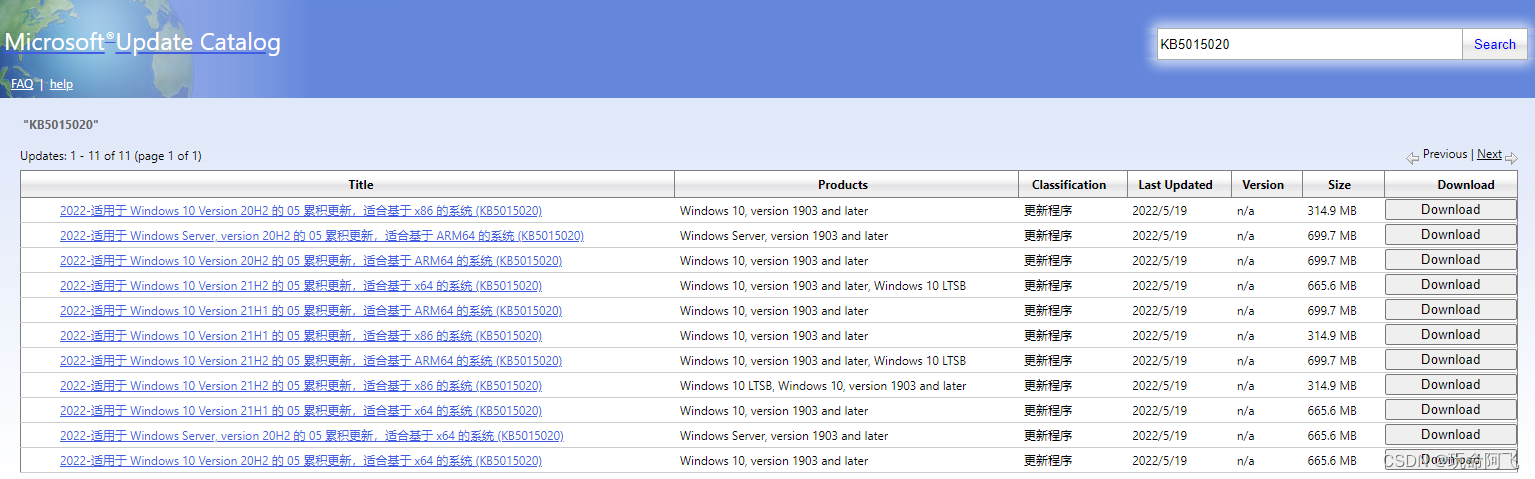Open Windows 10 Version 21H2 x86 update title
This screenshot has height=479, width=1535.
pyautogui.click(x=301, y=386)
